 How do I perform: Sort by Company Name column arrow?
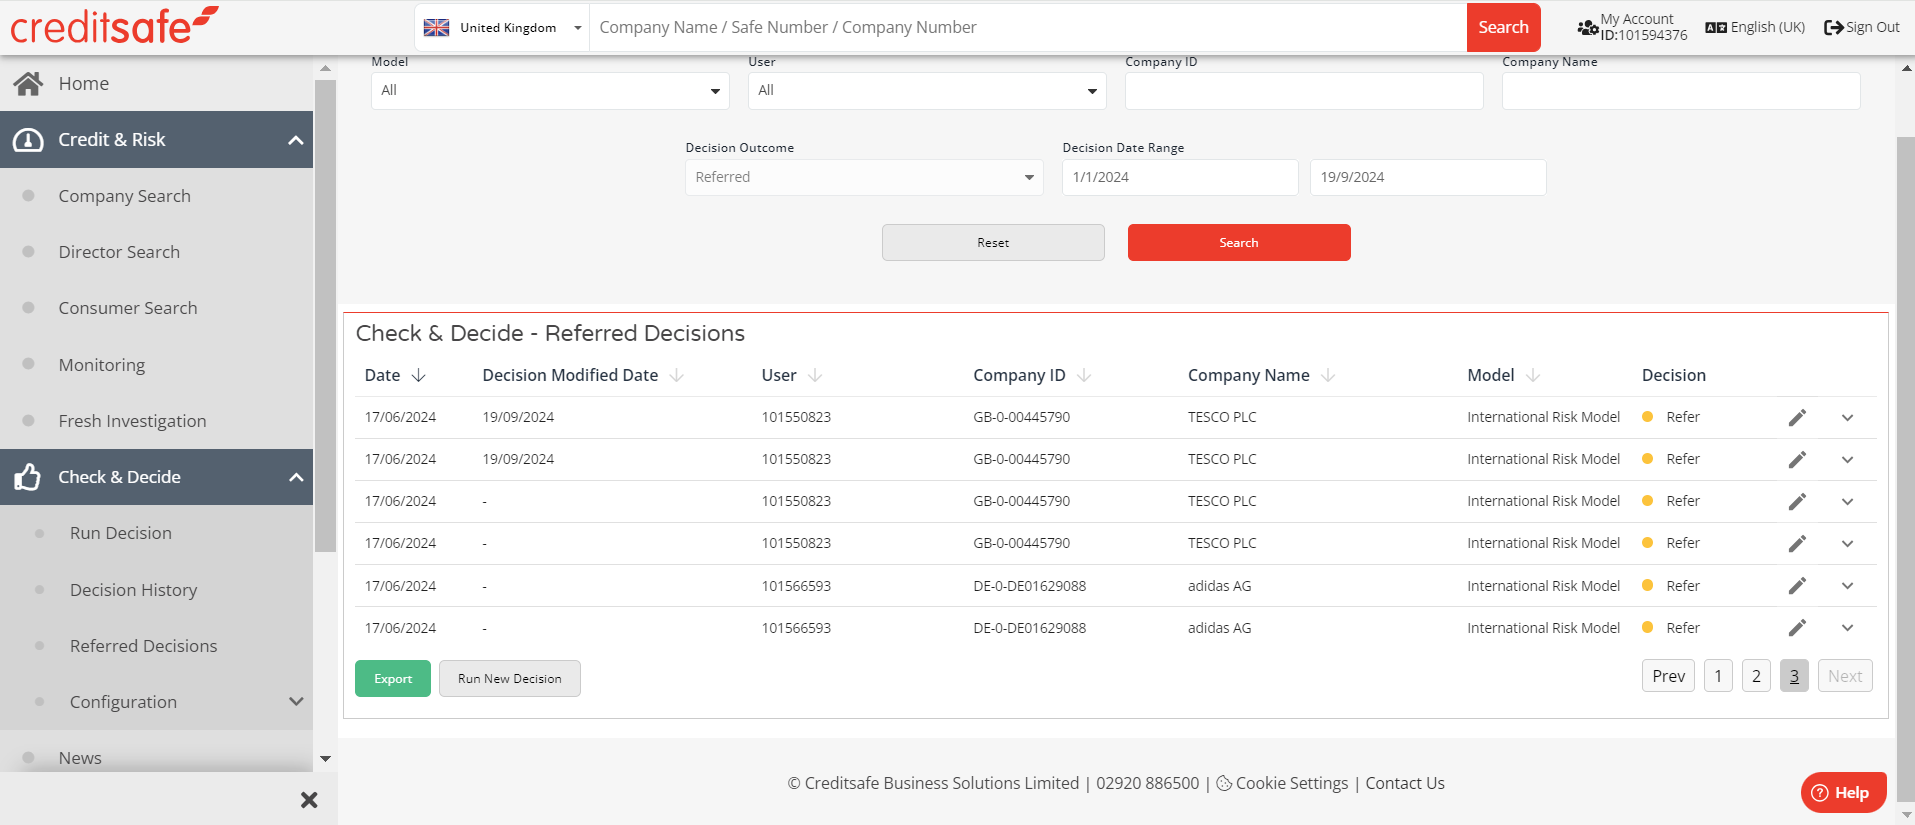coord(1328,375)
